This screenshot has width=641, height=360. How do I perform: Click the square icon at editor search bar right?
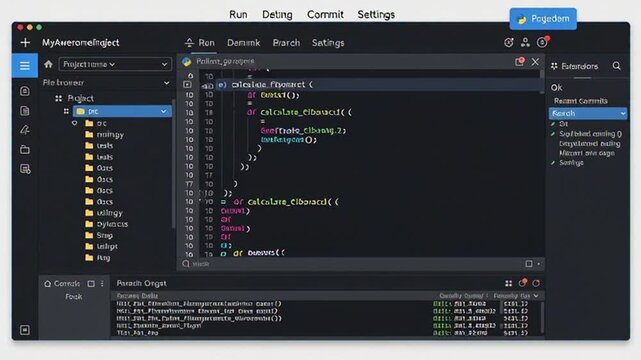point(529,264)
